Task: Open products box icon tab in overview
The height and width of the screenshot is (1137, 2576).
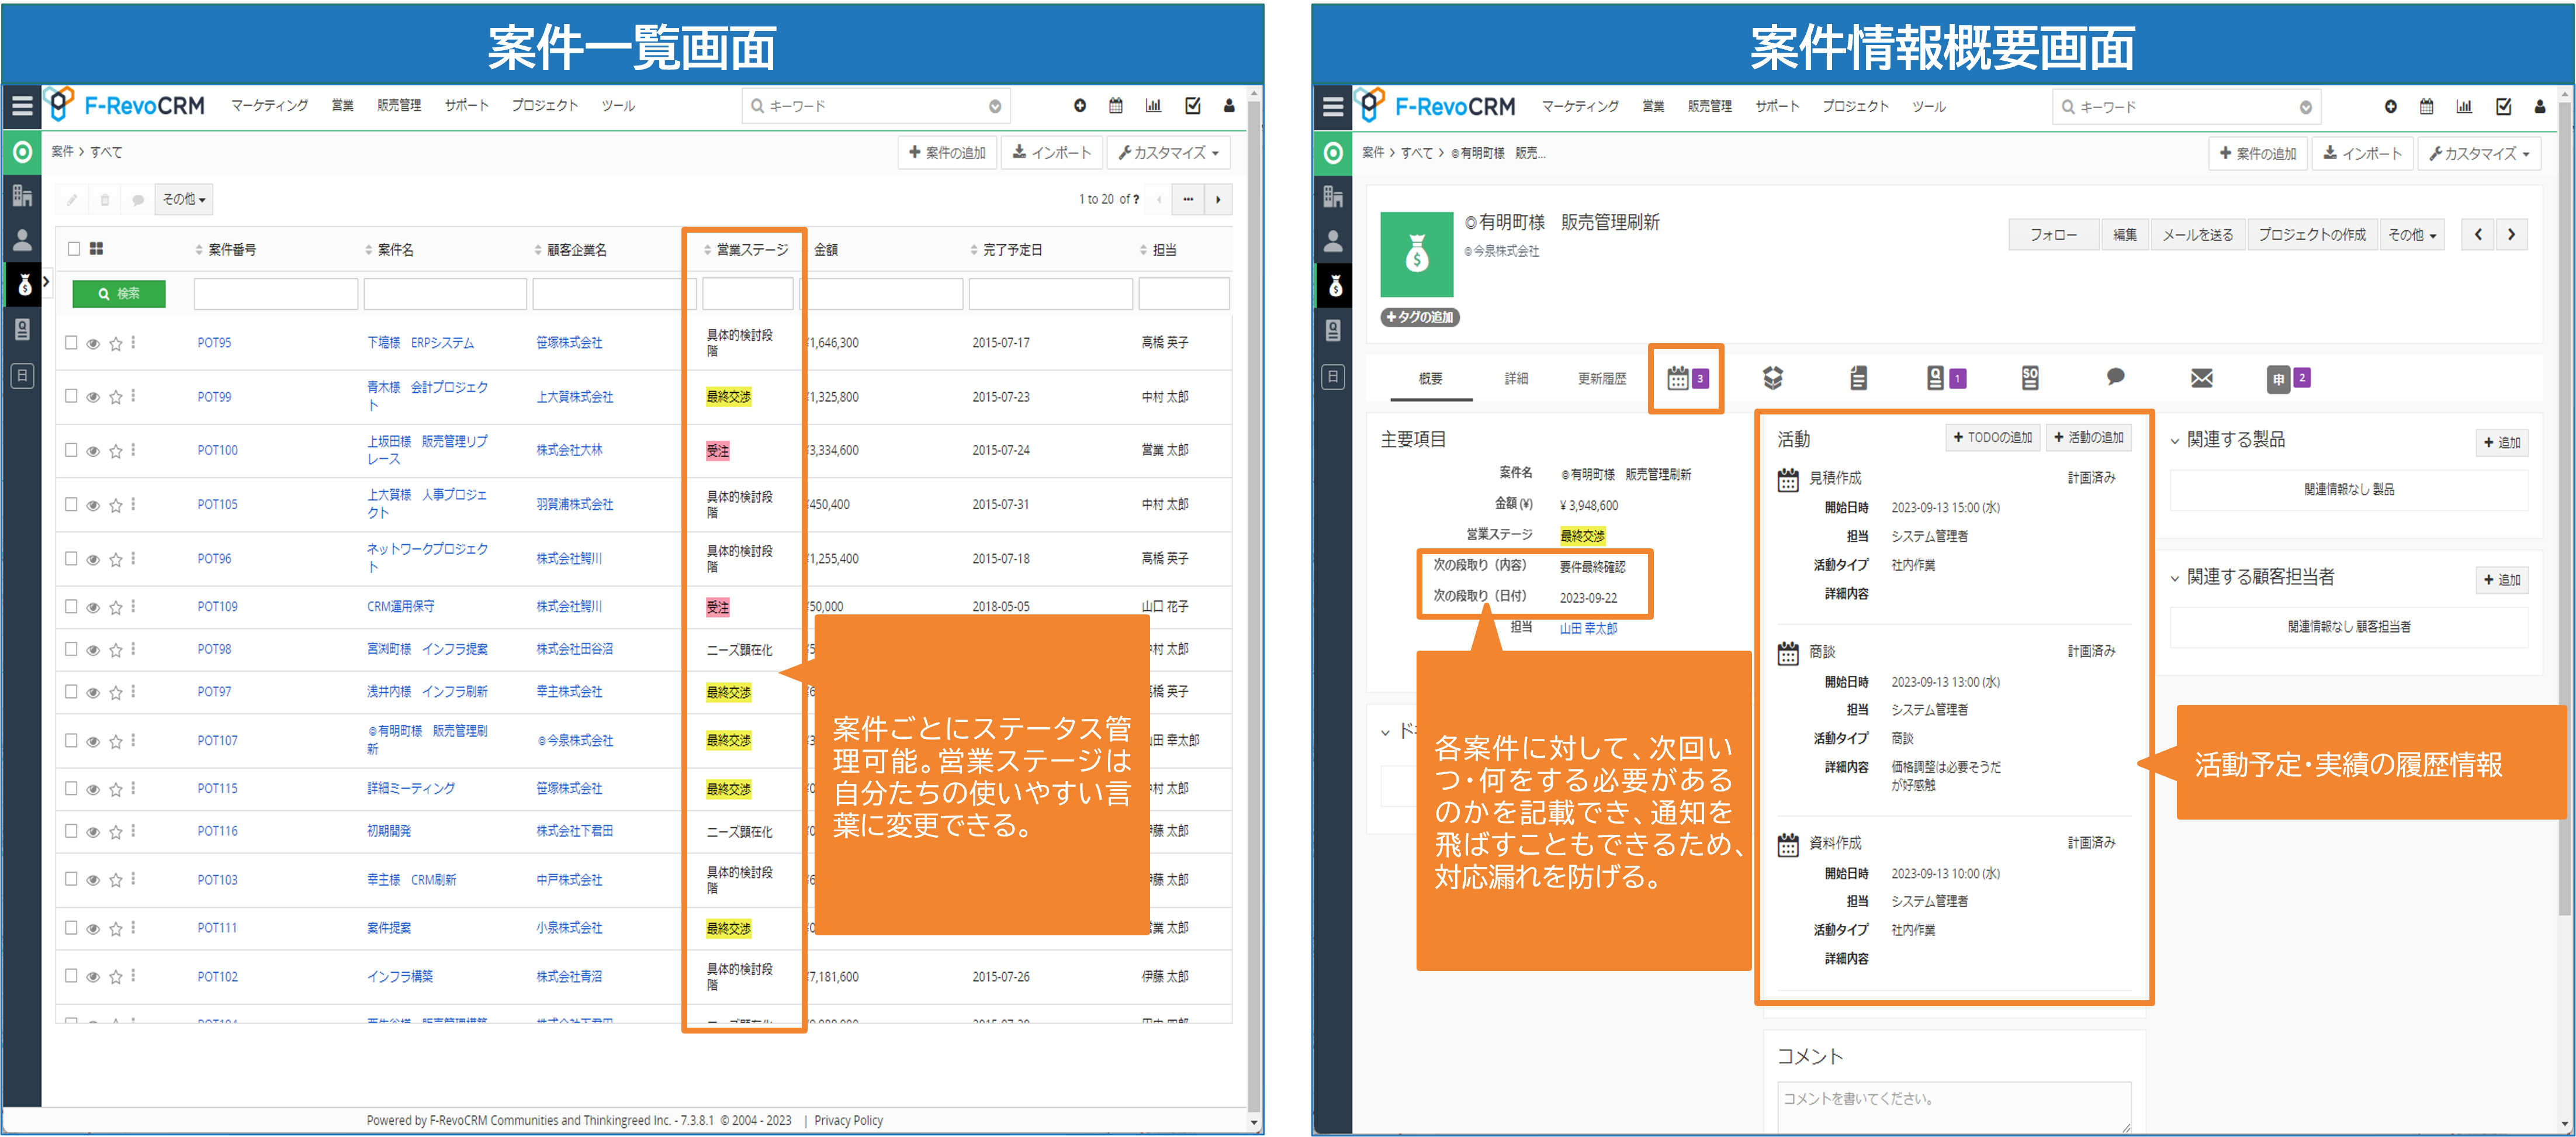Action: [1773, 378]
